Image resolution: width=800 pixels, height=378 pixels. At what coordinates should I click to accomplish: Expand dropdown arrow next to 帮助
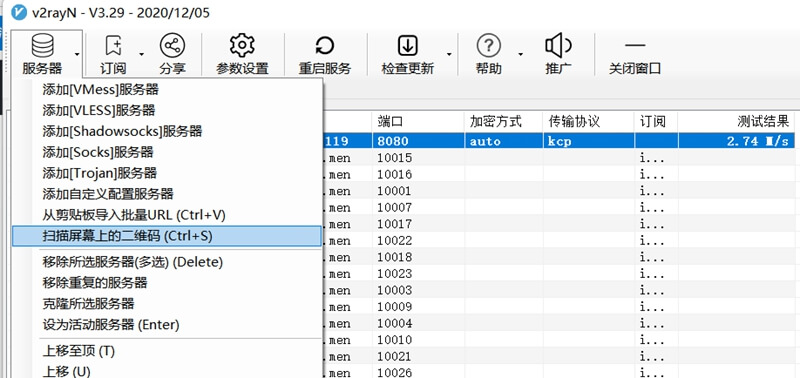(x=521, y=54)
